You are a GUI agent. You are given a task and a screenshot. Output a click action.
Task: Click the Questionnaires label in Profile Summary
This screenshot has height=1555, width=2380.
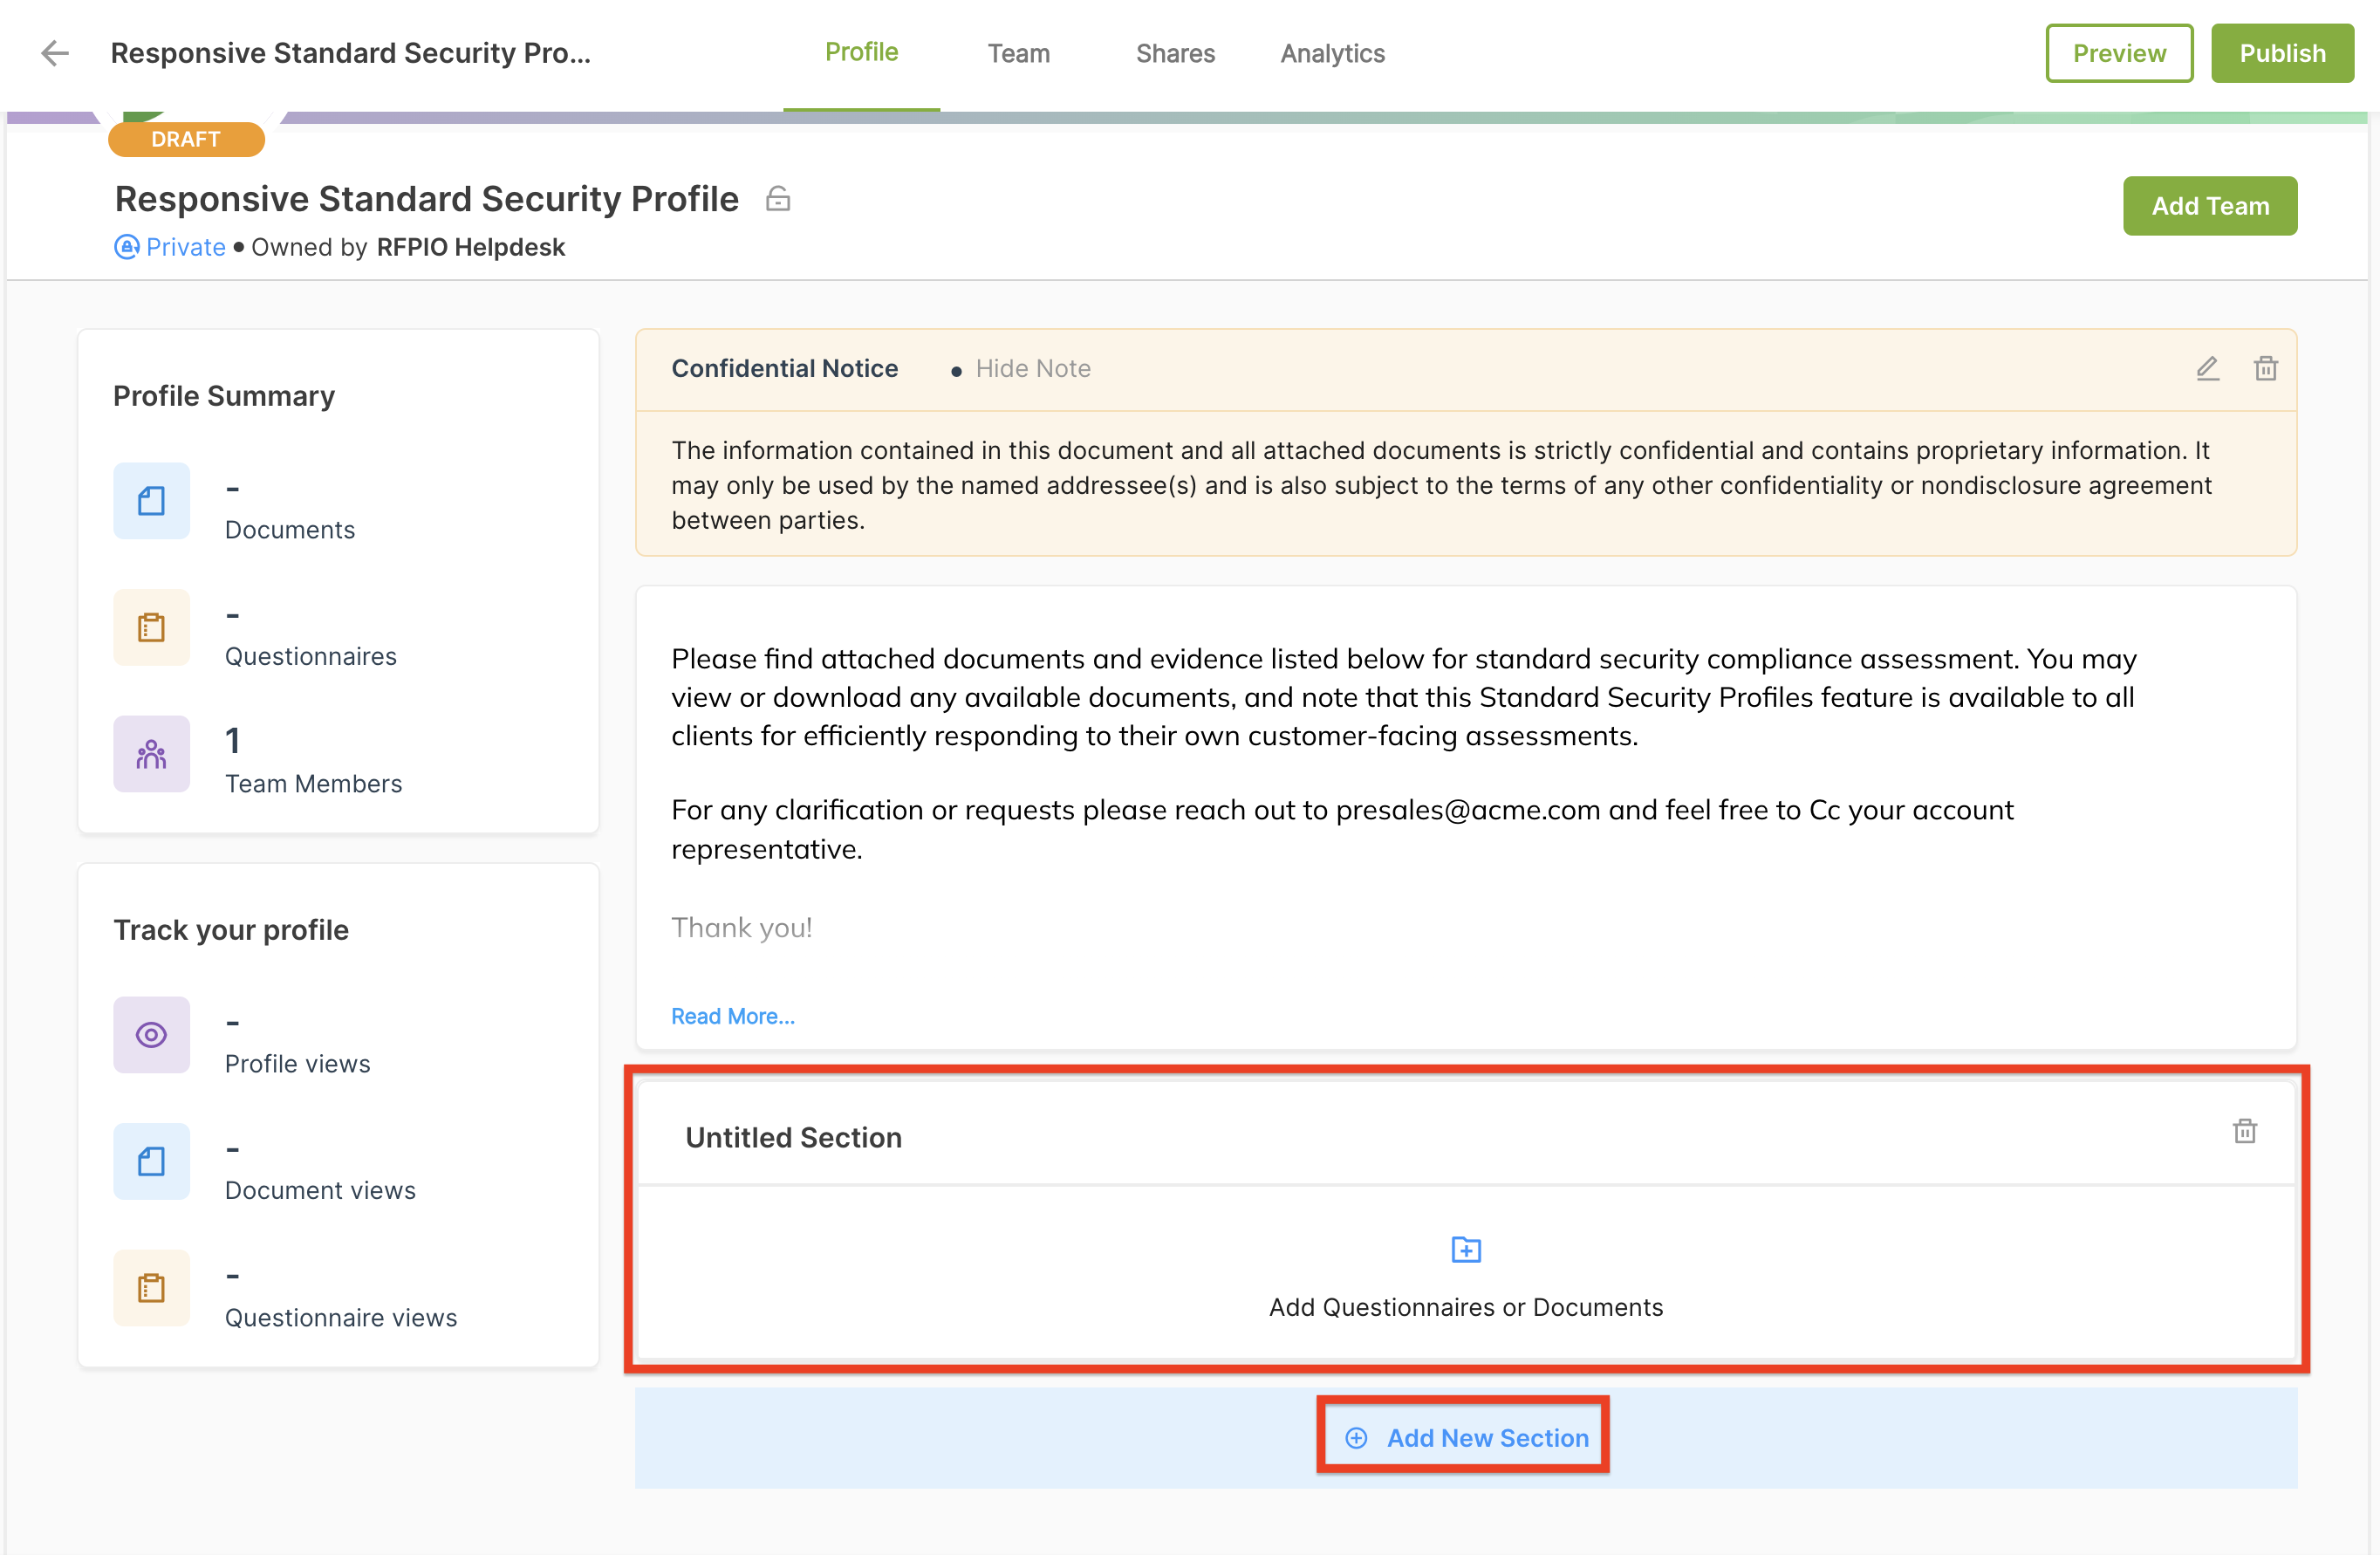(311, 657)
